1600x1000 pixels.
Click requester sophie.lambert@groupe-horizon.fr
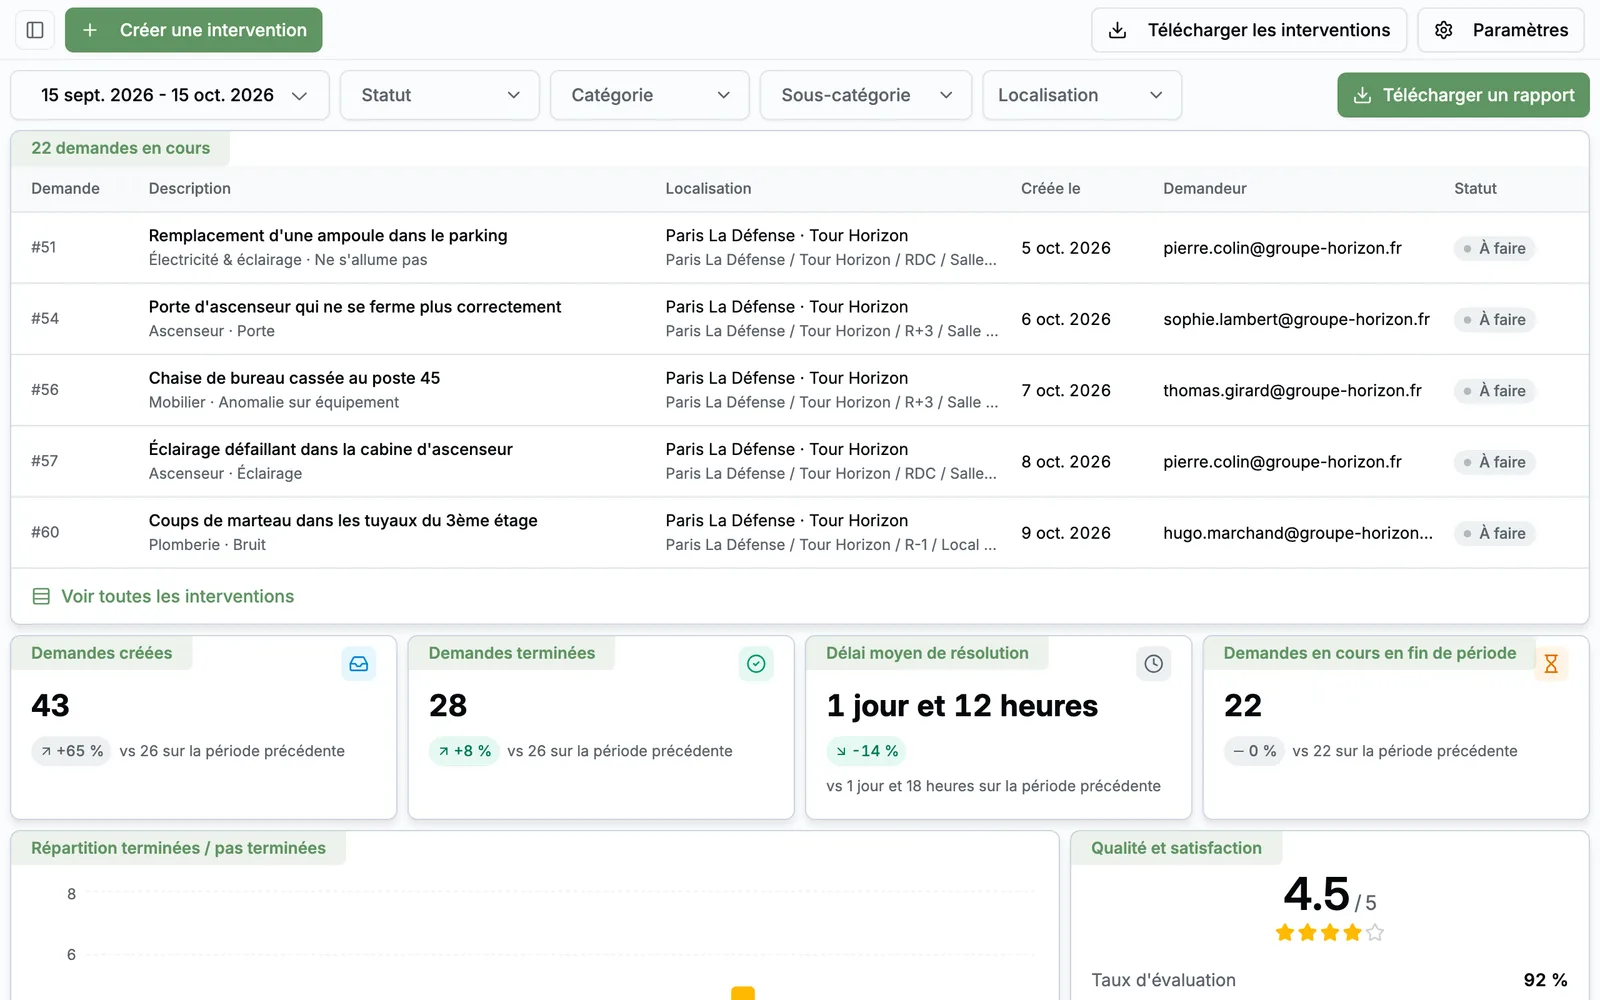[1296, 319]
